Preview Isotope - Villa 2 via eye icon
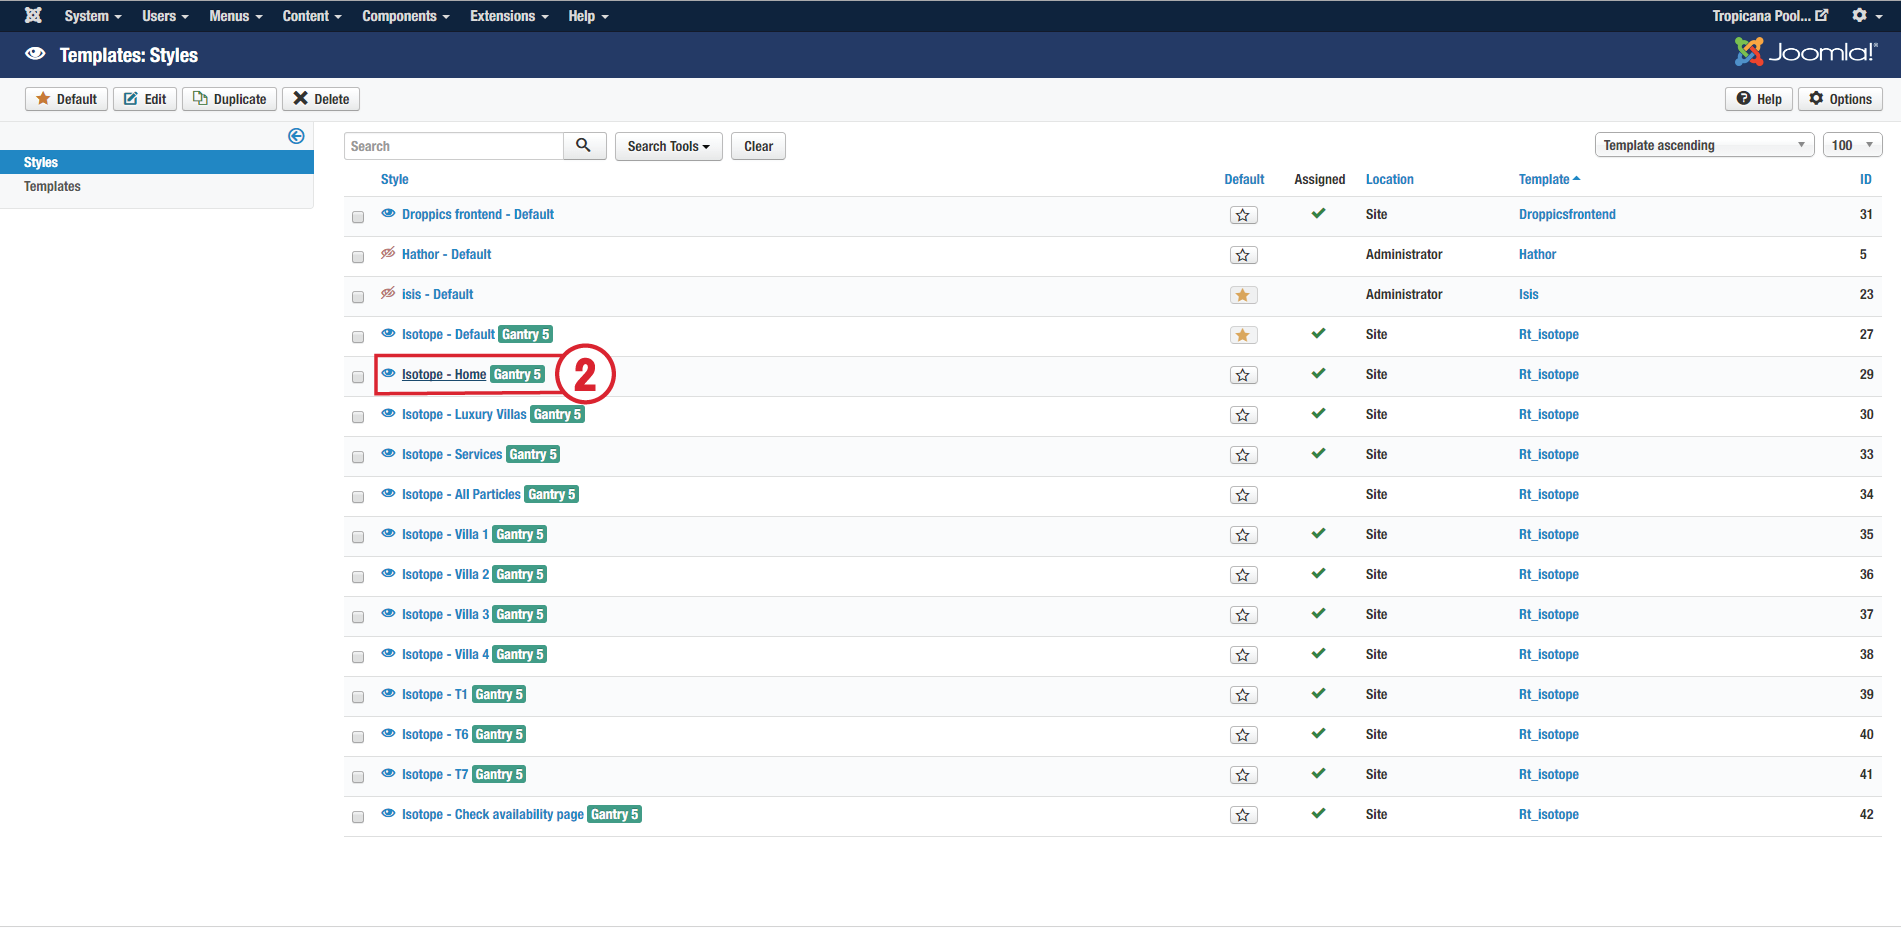This screenshot has height=928, width=1901. 388,573
